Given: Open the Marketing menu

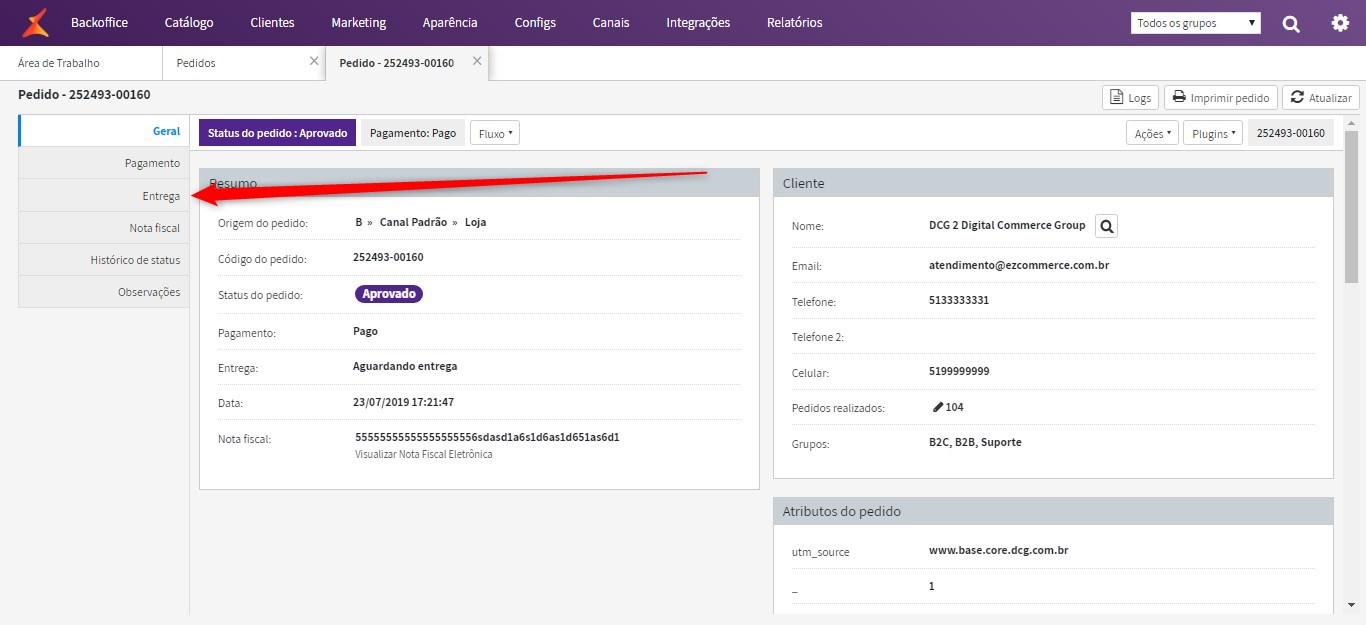Looking at the screenshot, I should (x=358, y=22).
